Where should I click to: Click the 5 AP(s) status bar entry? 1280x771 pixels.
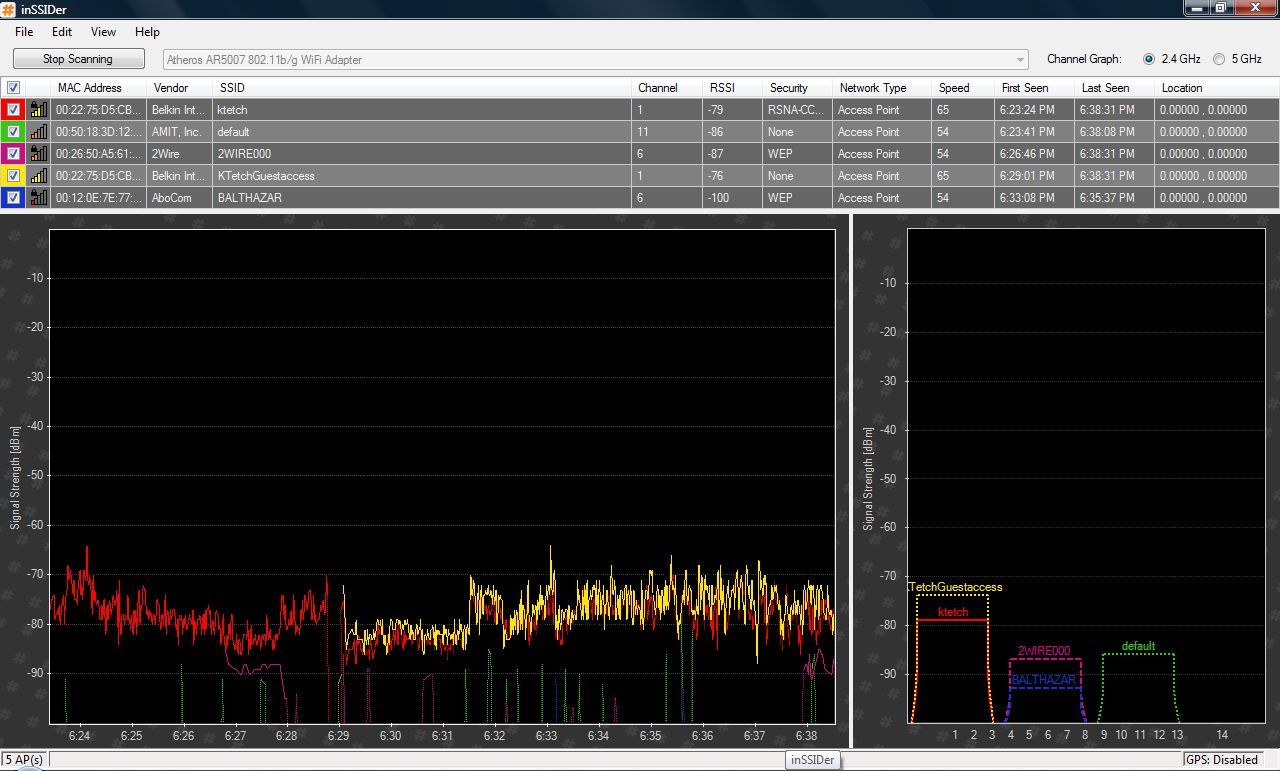click(24, 760)
